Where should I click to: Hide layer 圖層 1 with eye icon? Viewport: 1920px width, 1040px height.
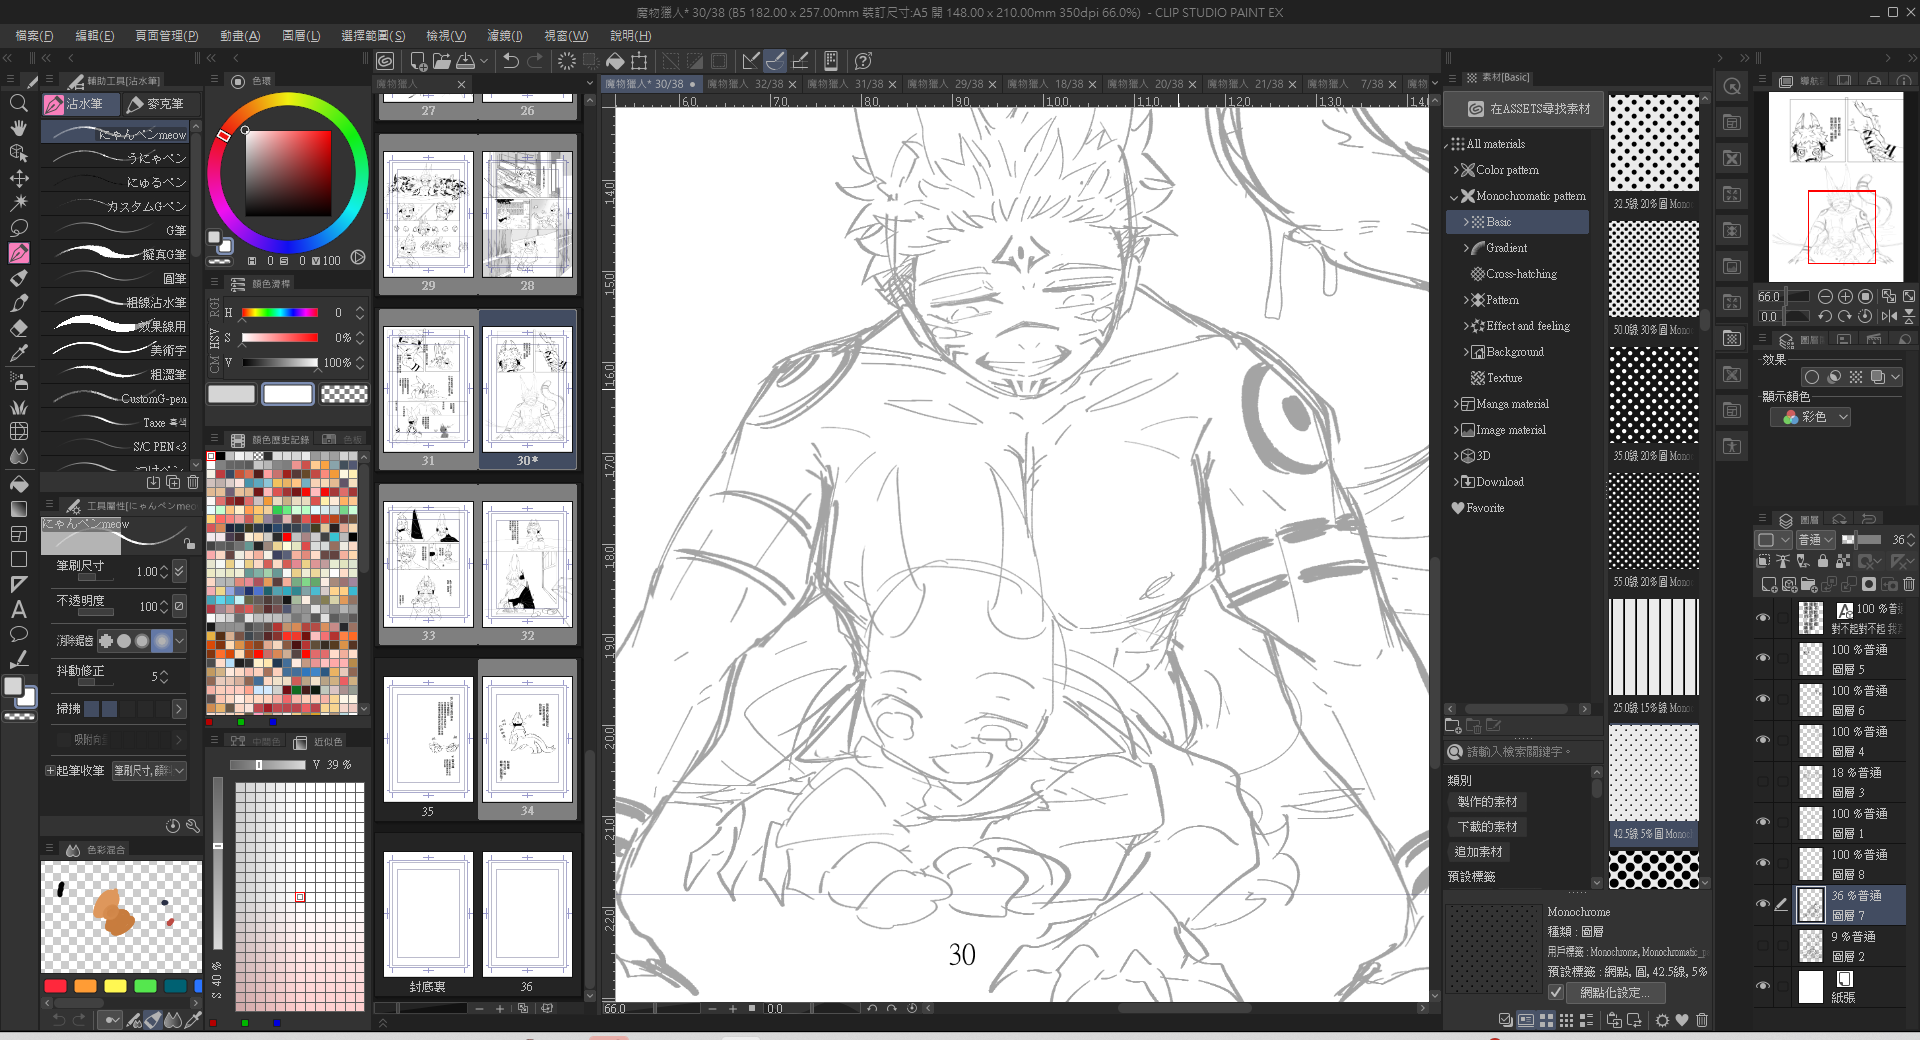click(x=1762, y=823)
